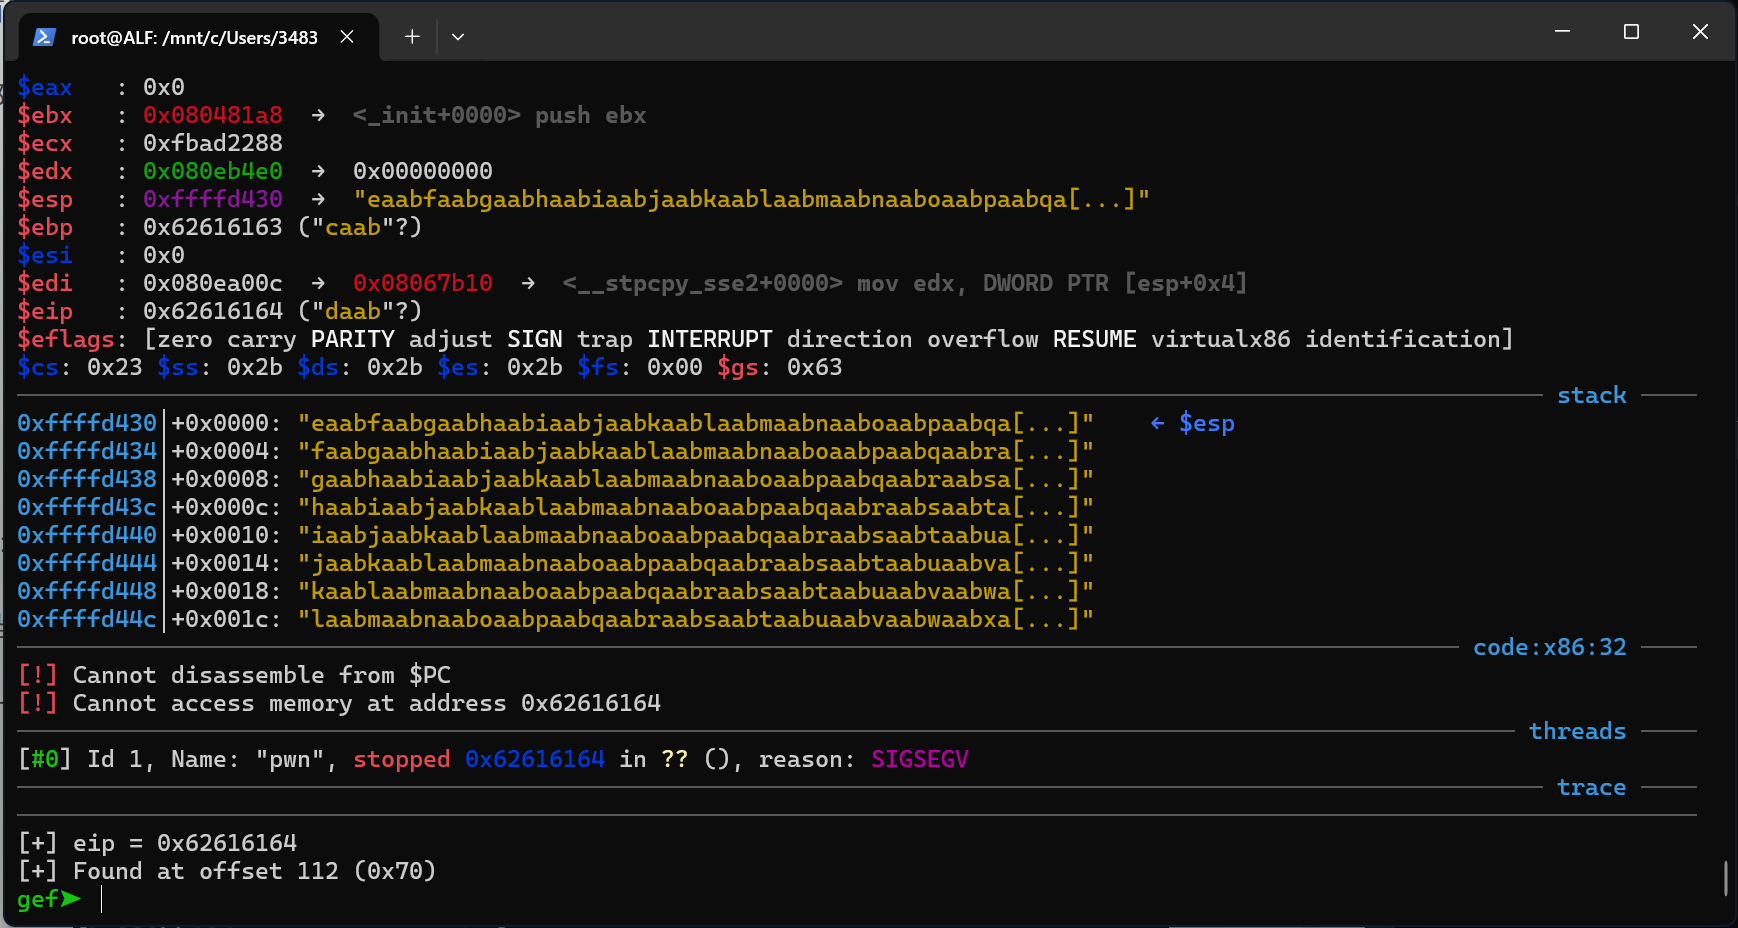The image size is (1738, 928).
Task: Click stack address 0xffffd448
Action: [x=87, y=591]
